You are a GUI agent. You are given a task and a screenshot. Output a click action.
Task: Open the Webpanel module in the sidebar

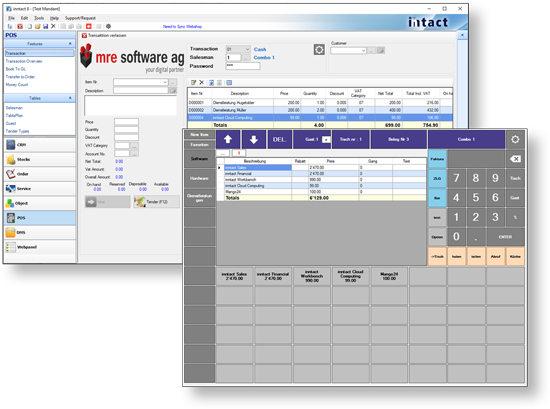point(40,247)
